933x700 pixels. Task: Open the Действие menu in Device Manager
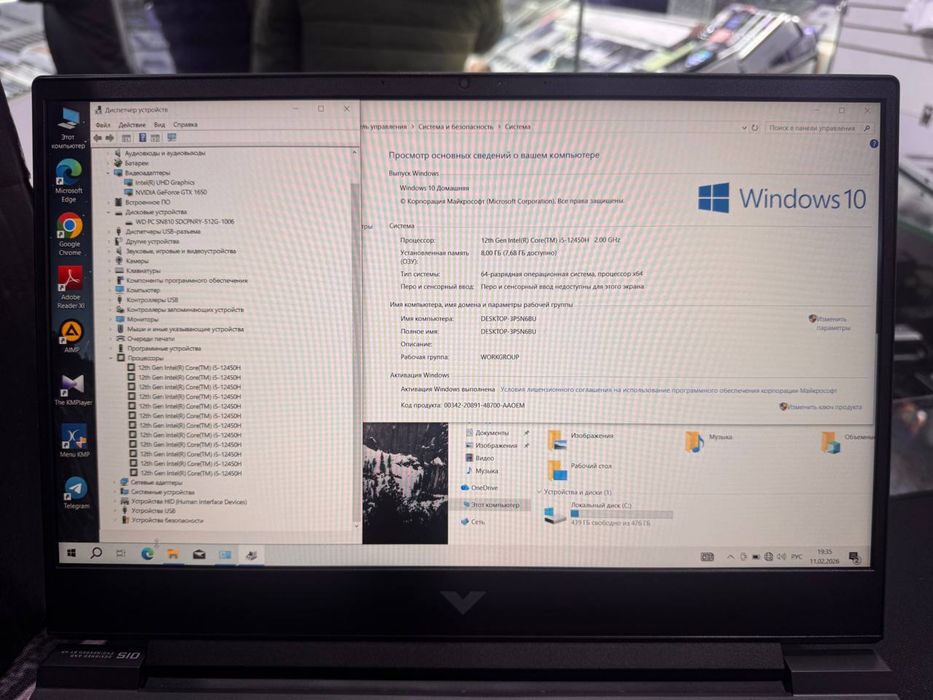pyautogui.click(x=132, y=124)
